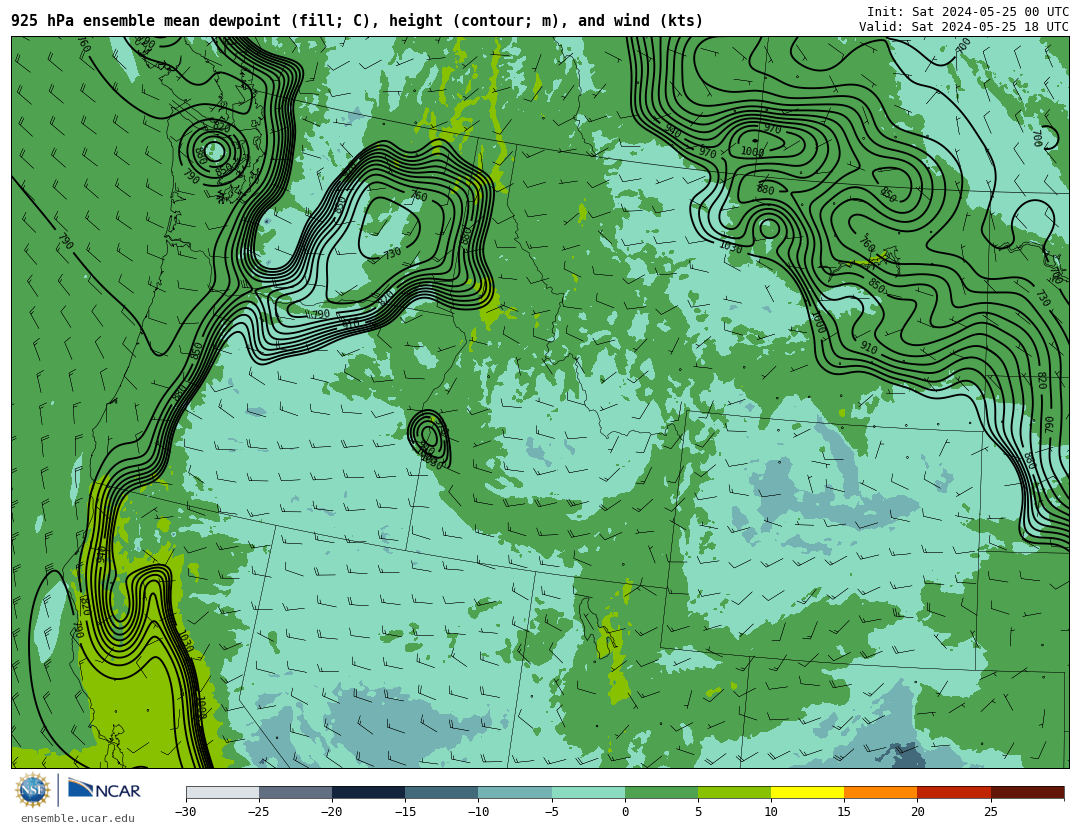
Task: Click the colorbar tick label 25
Action: pyautogui.click(x=990, y=812)
